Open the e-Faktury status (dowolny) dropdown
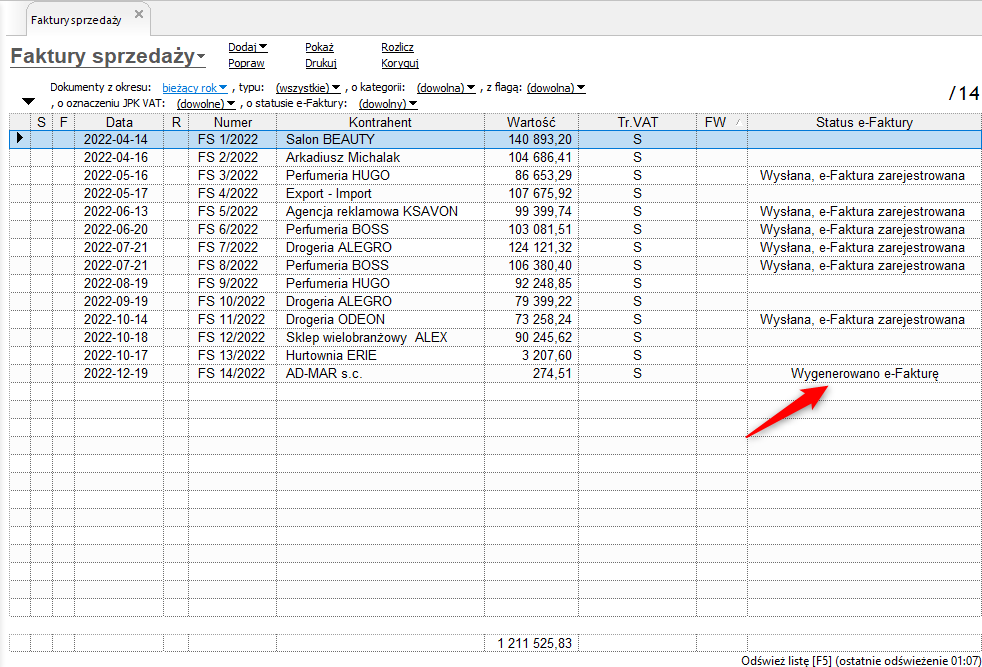 click(388, 103)
